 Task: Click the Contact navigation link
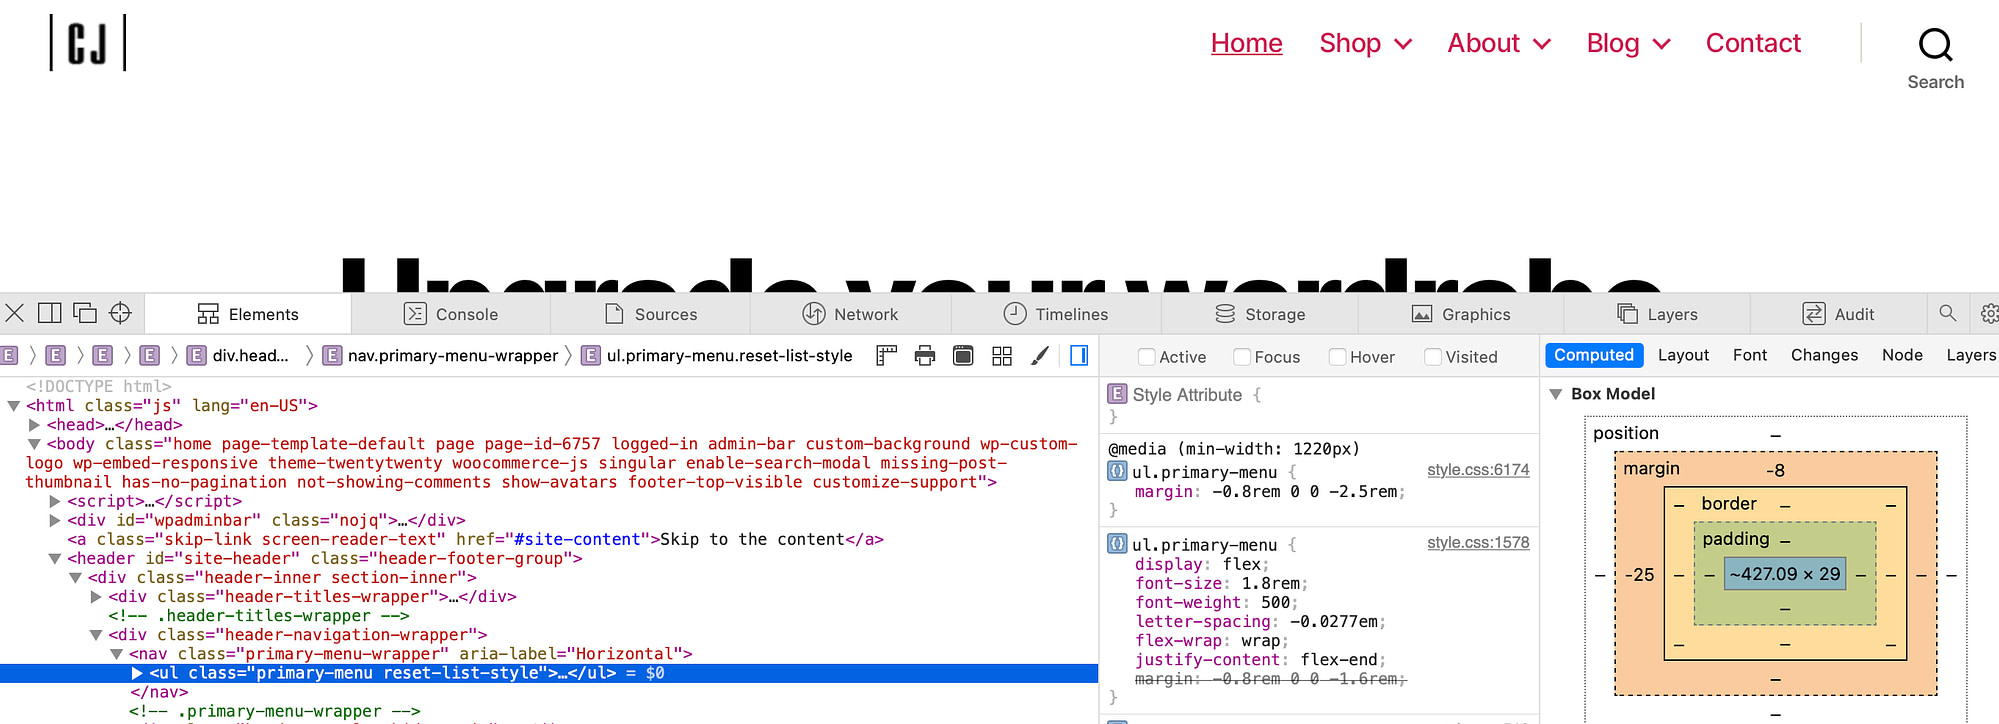[x=1753, y=43]
